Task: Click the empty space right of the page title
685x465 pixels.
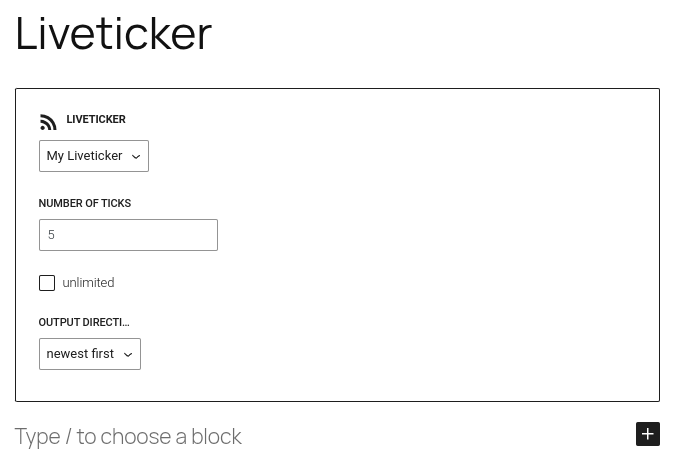Action: pos(437,34)
